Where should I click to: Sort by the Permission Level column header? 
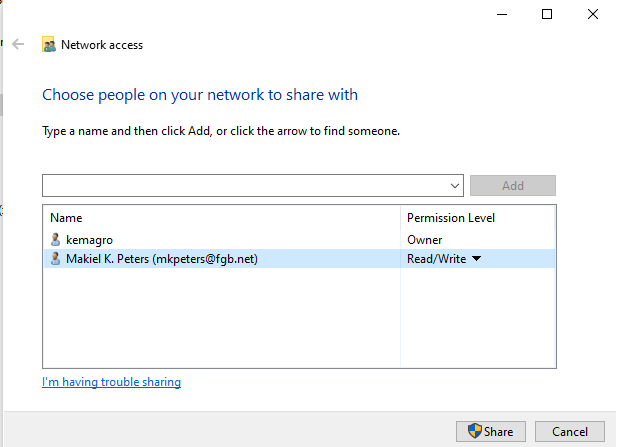click(x=450, y=218)
